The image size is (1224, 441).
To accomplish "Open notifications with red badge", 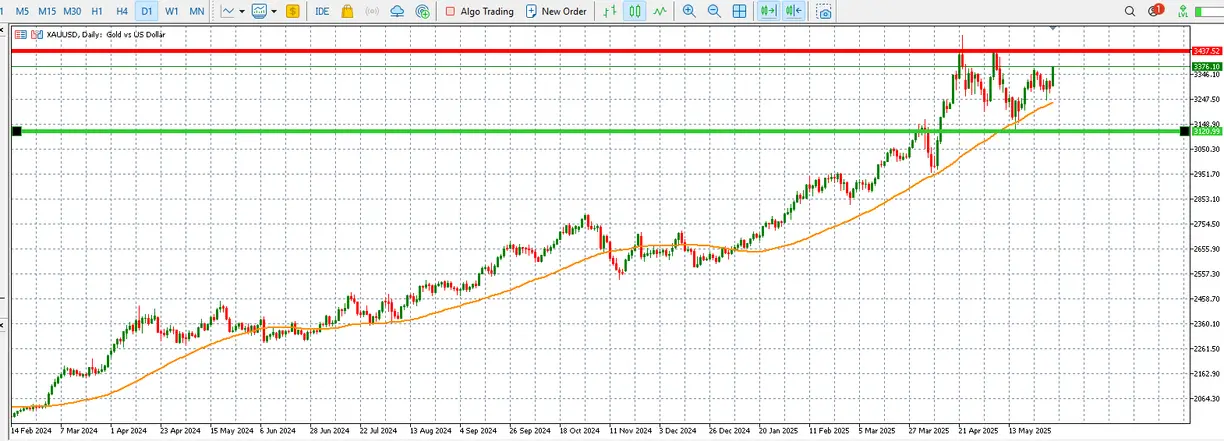I will pos(1157,11).
